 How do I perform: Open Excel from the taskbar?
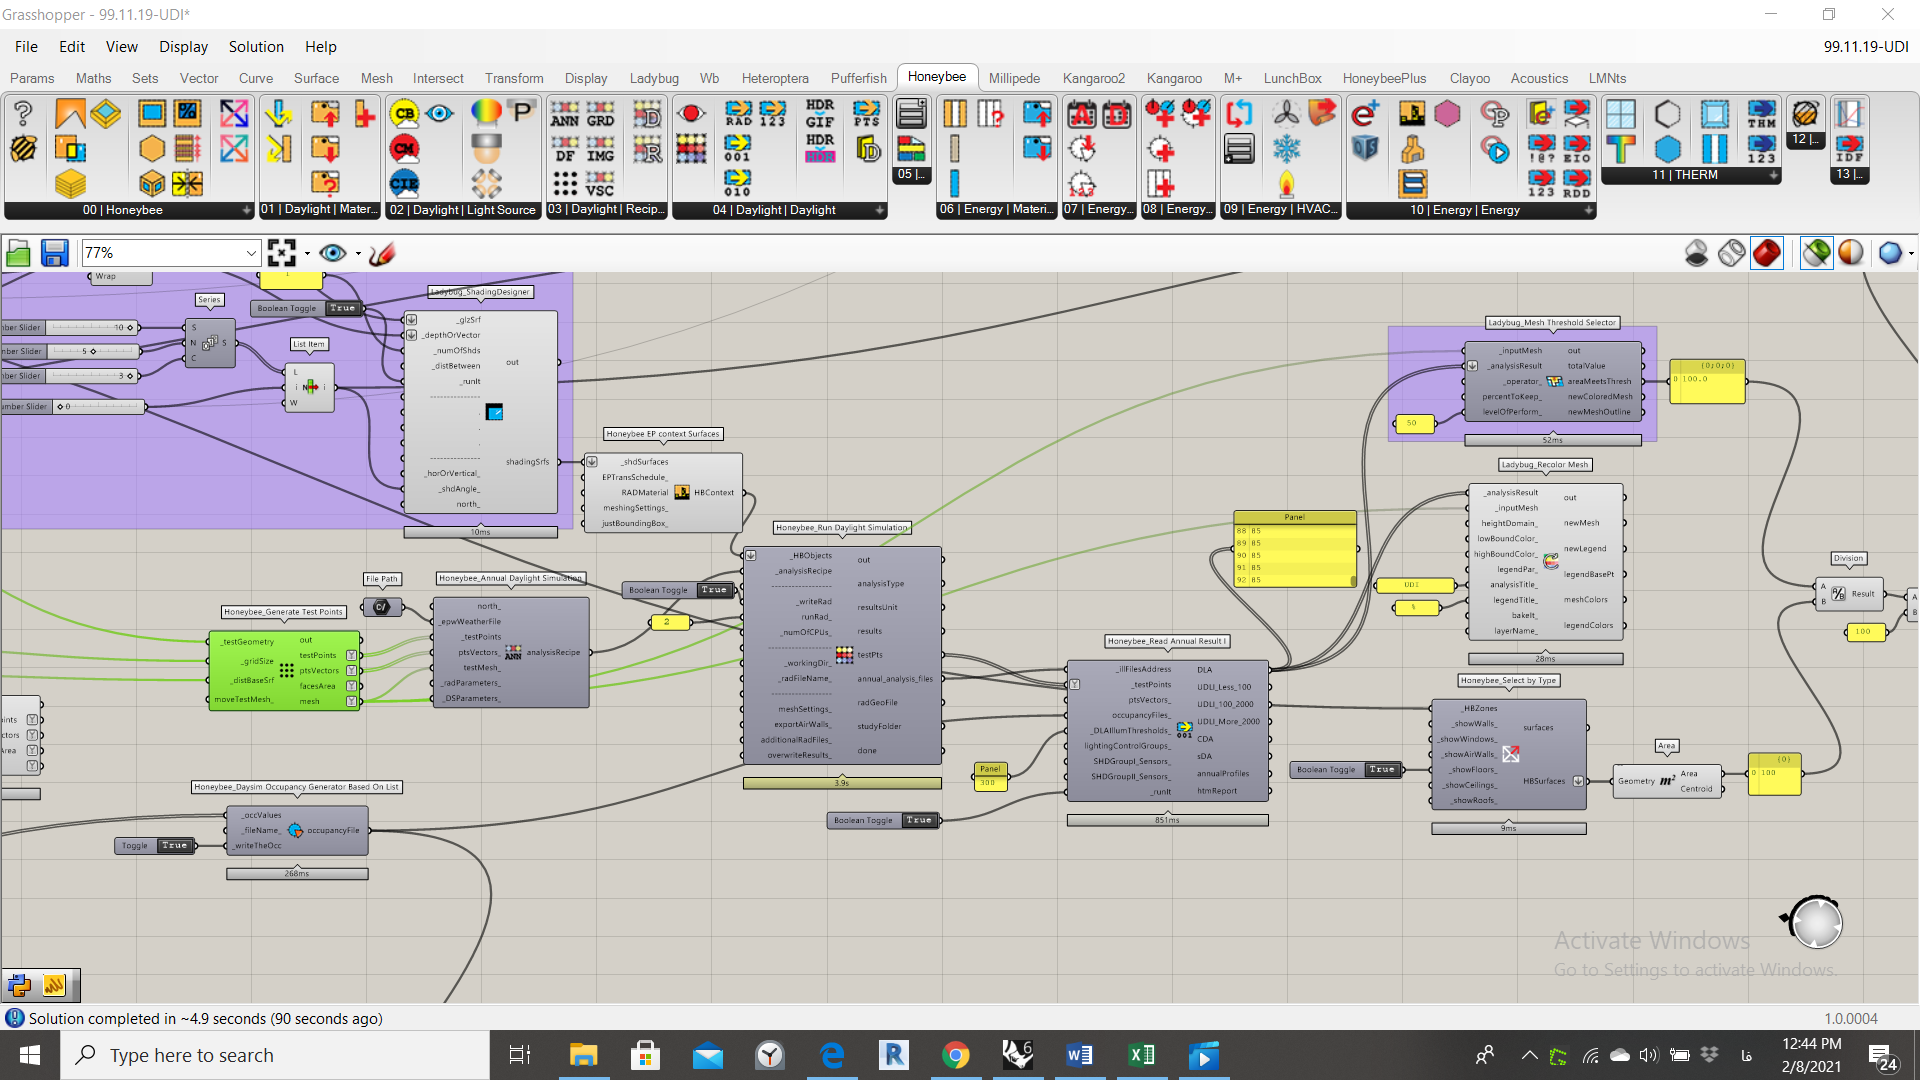tap(1141, 1055)
